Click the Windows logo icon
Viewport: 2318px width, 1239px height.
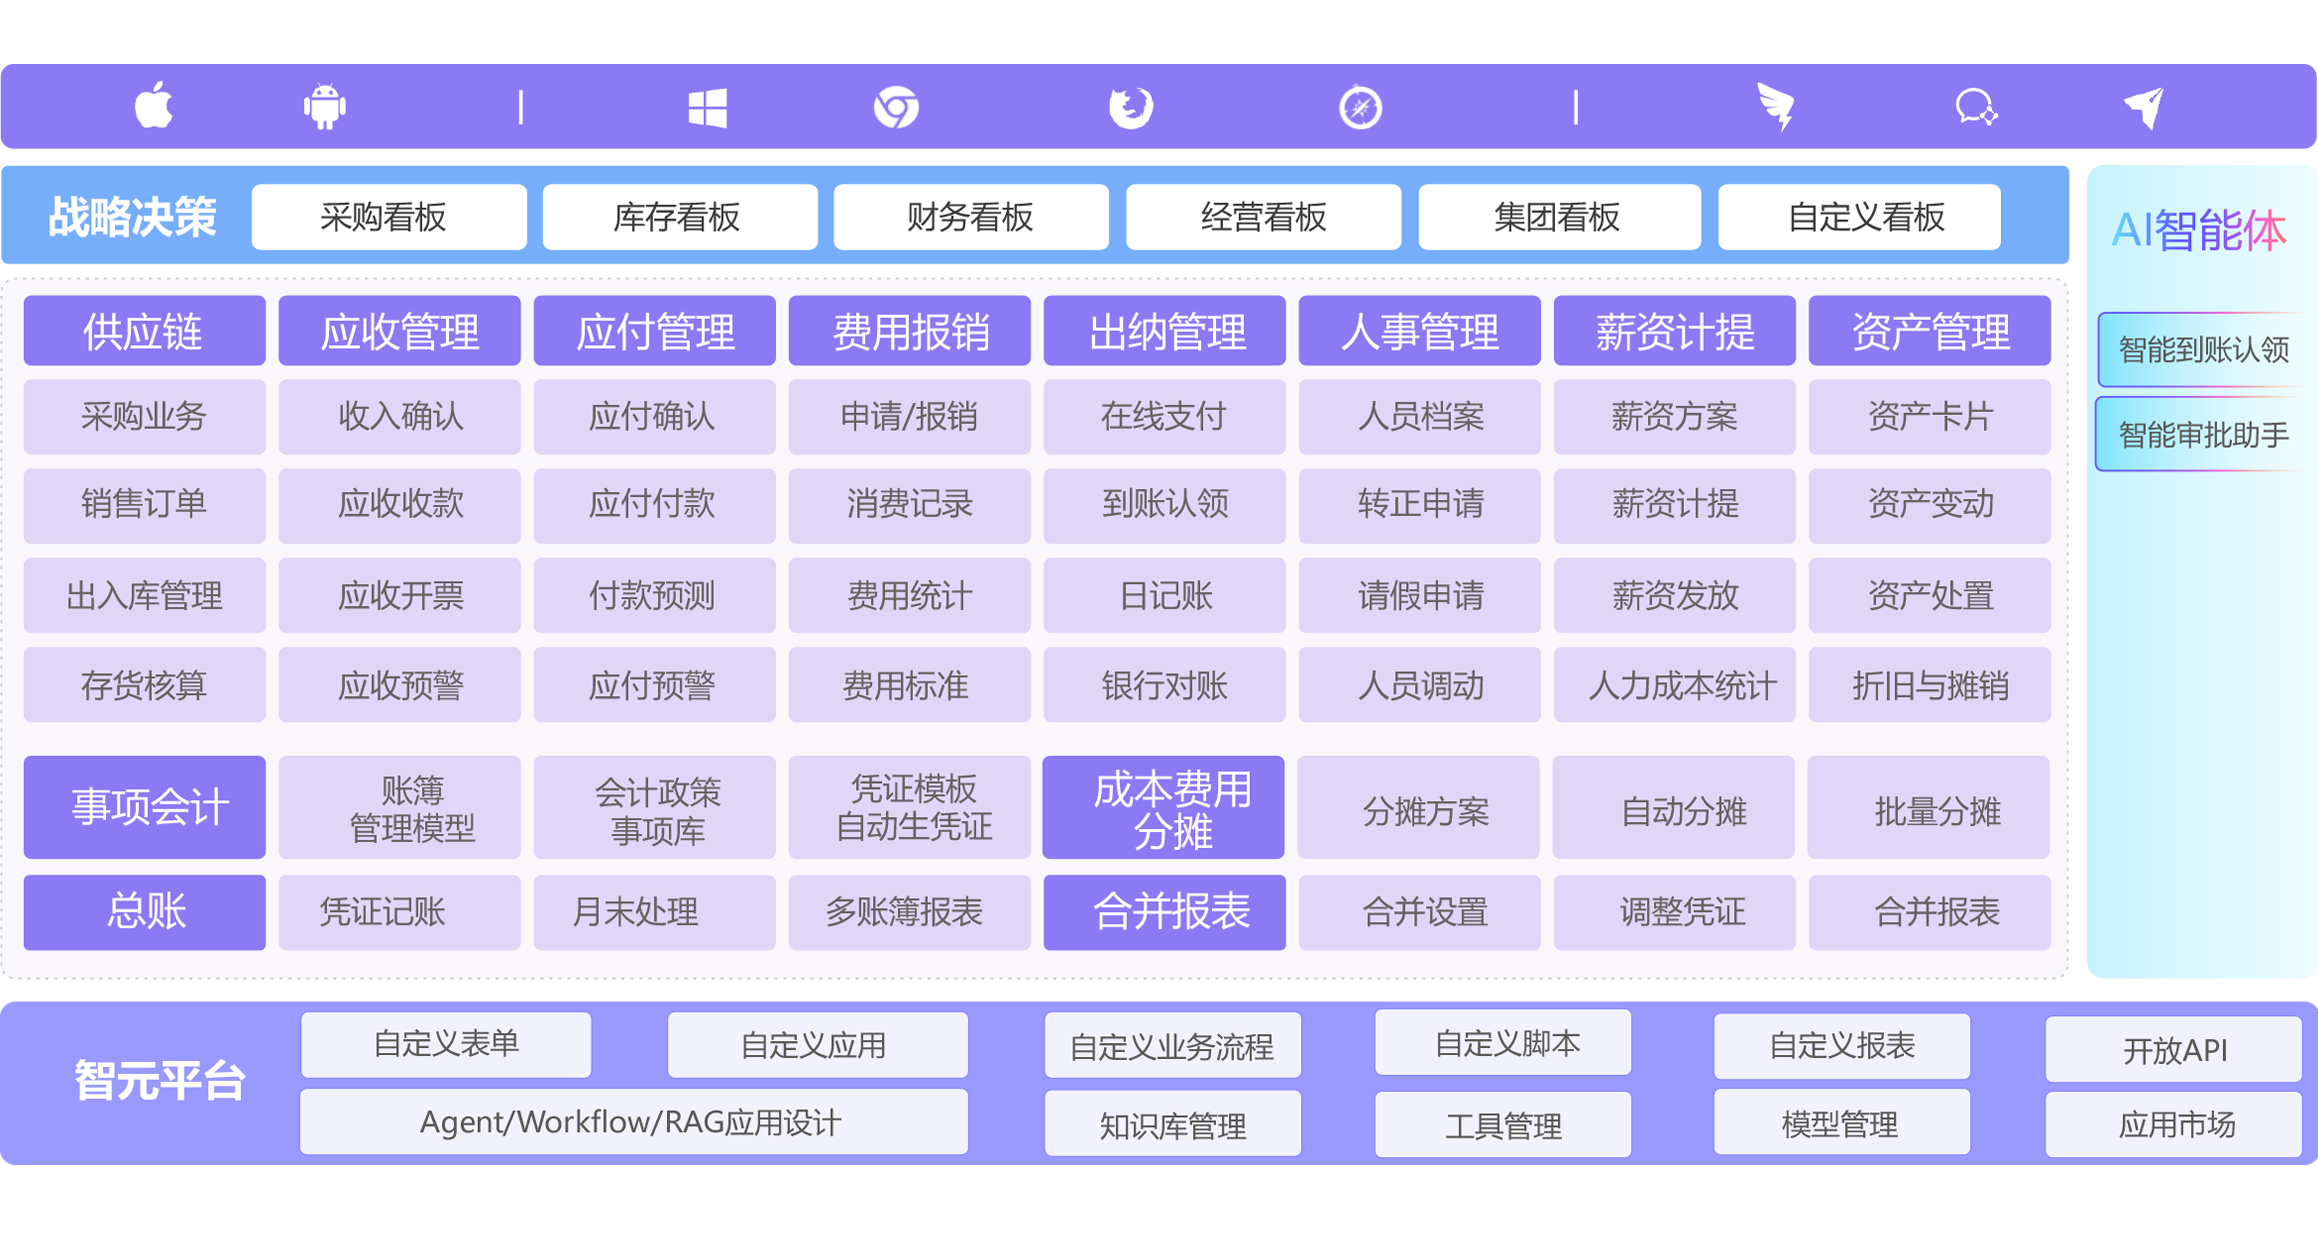pos(707,107)
